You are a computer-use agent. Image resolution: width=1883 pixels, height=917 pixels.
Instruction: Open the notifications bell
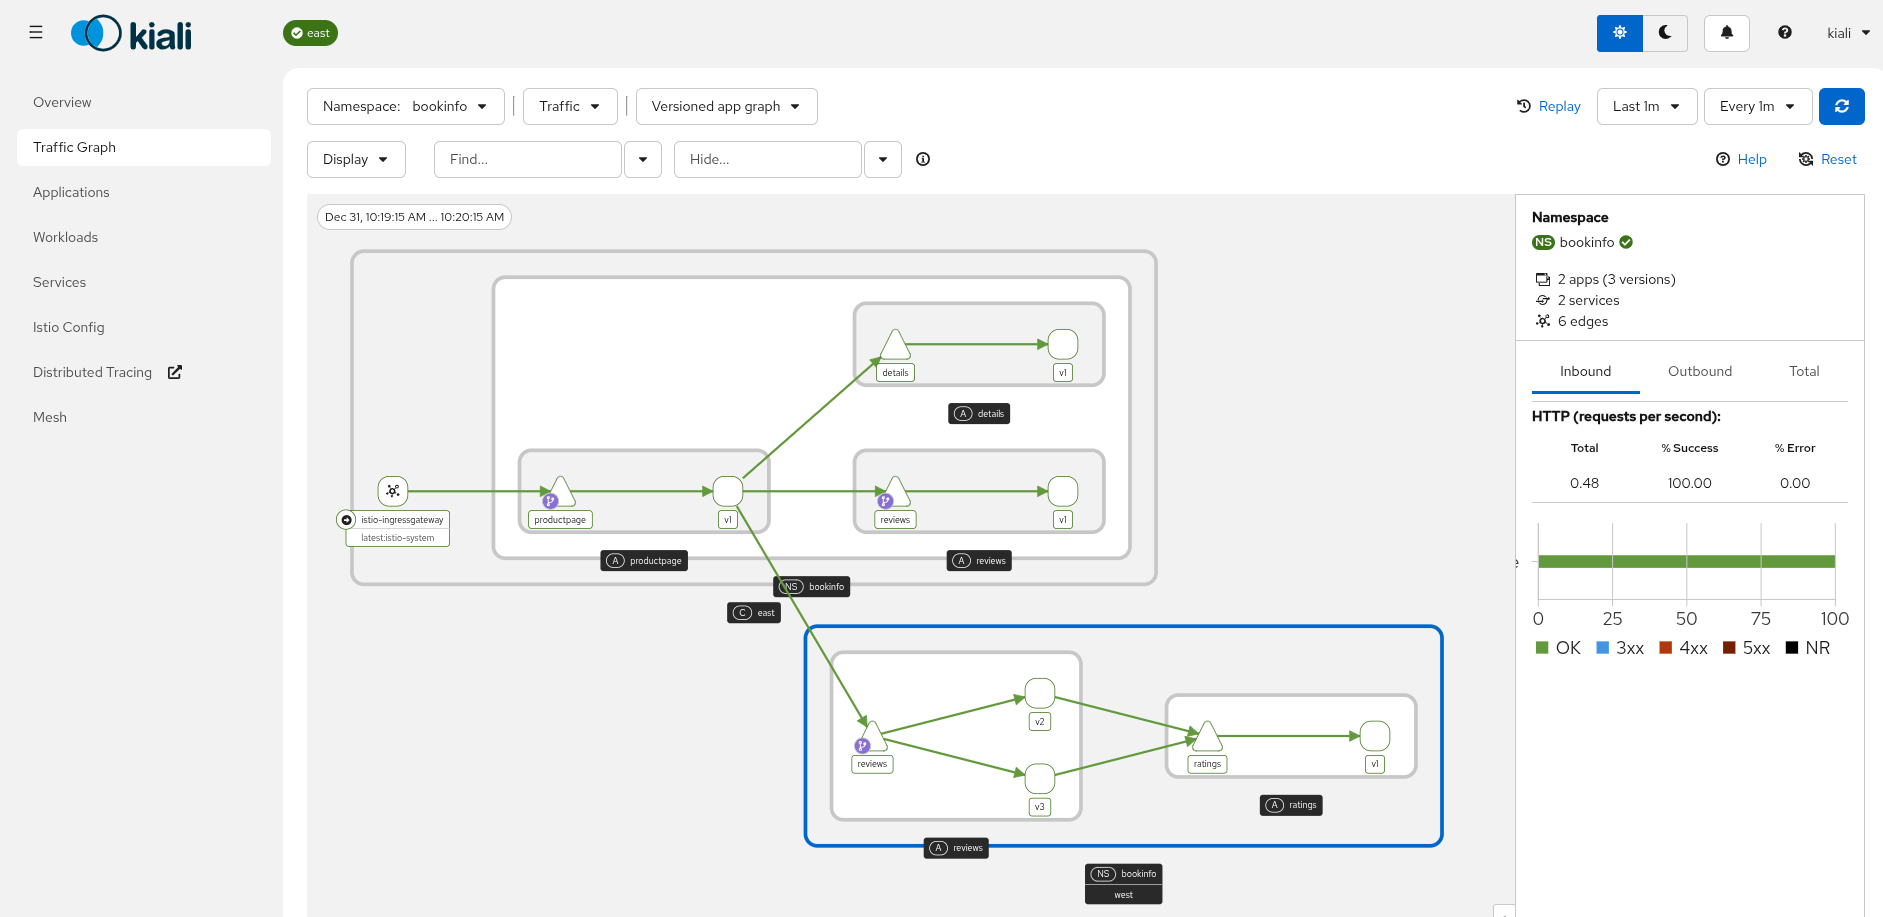(x=1727, y=32)
